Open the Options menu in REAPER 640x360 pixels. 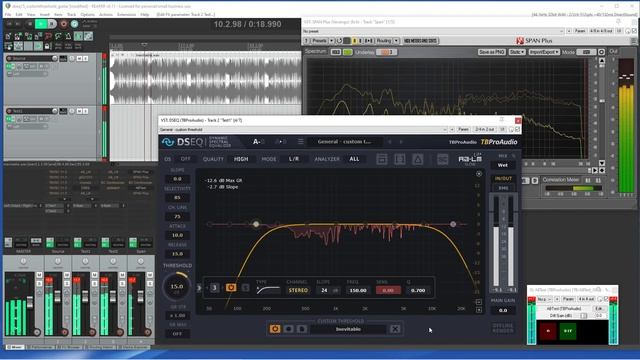coord(87,14)
